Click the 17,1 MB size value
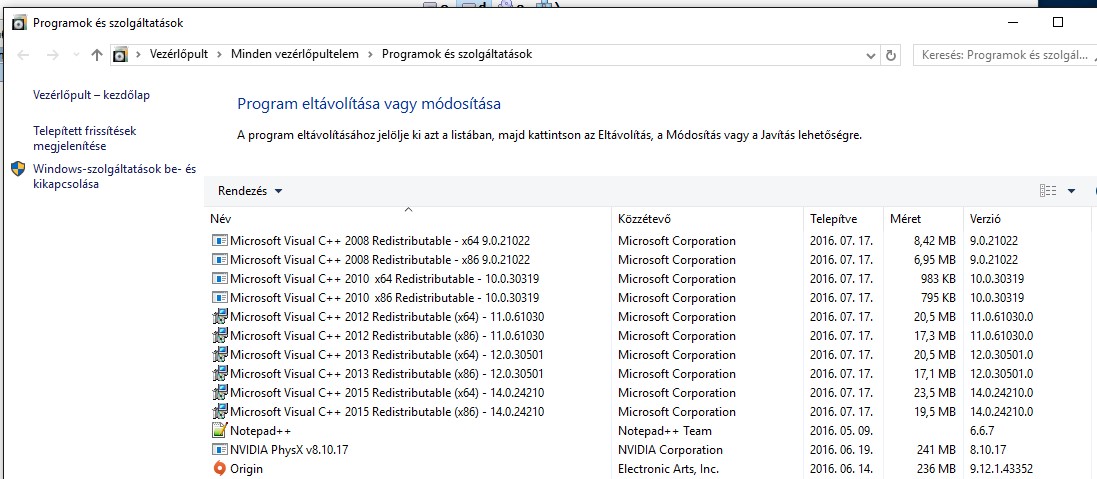1097x479 pixels. click(x=935, y=373)
